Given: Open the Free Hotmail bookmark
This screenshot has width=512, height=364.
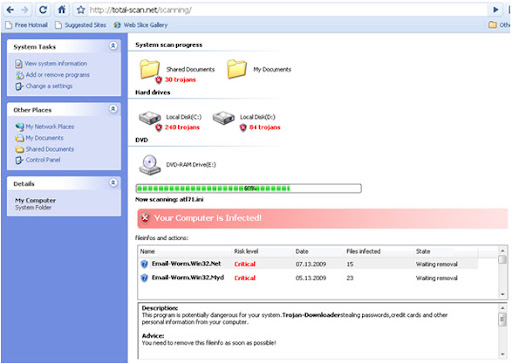Looking at the screenshot, I should click(27, 25).
